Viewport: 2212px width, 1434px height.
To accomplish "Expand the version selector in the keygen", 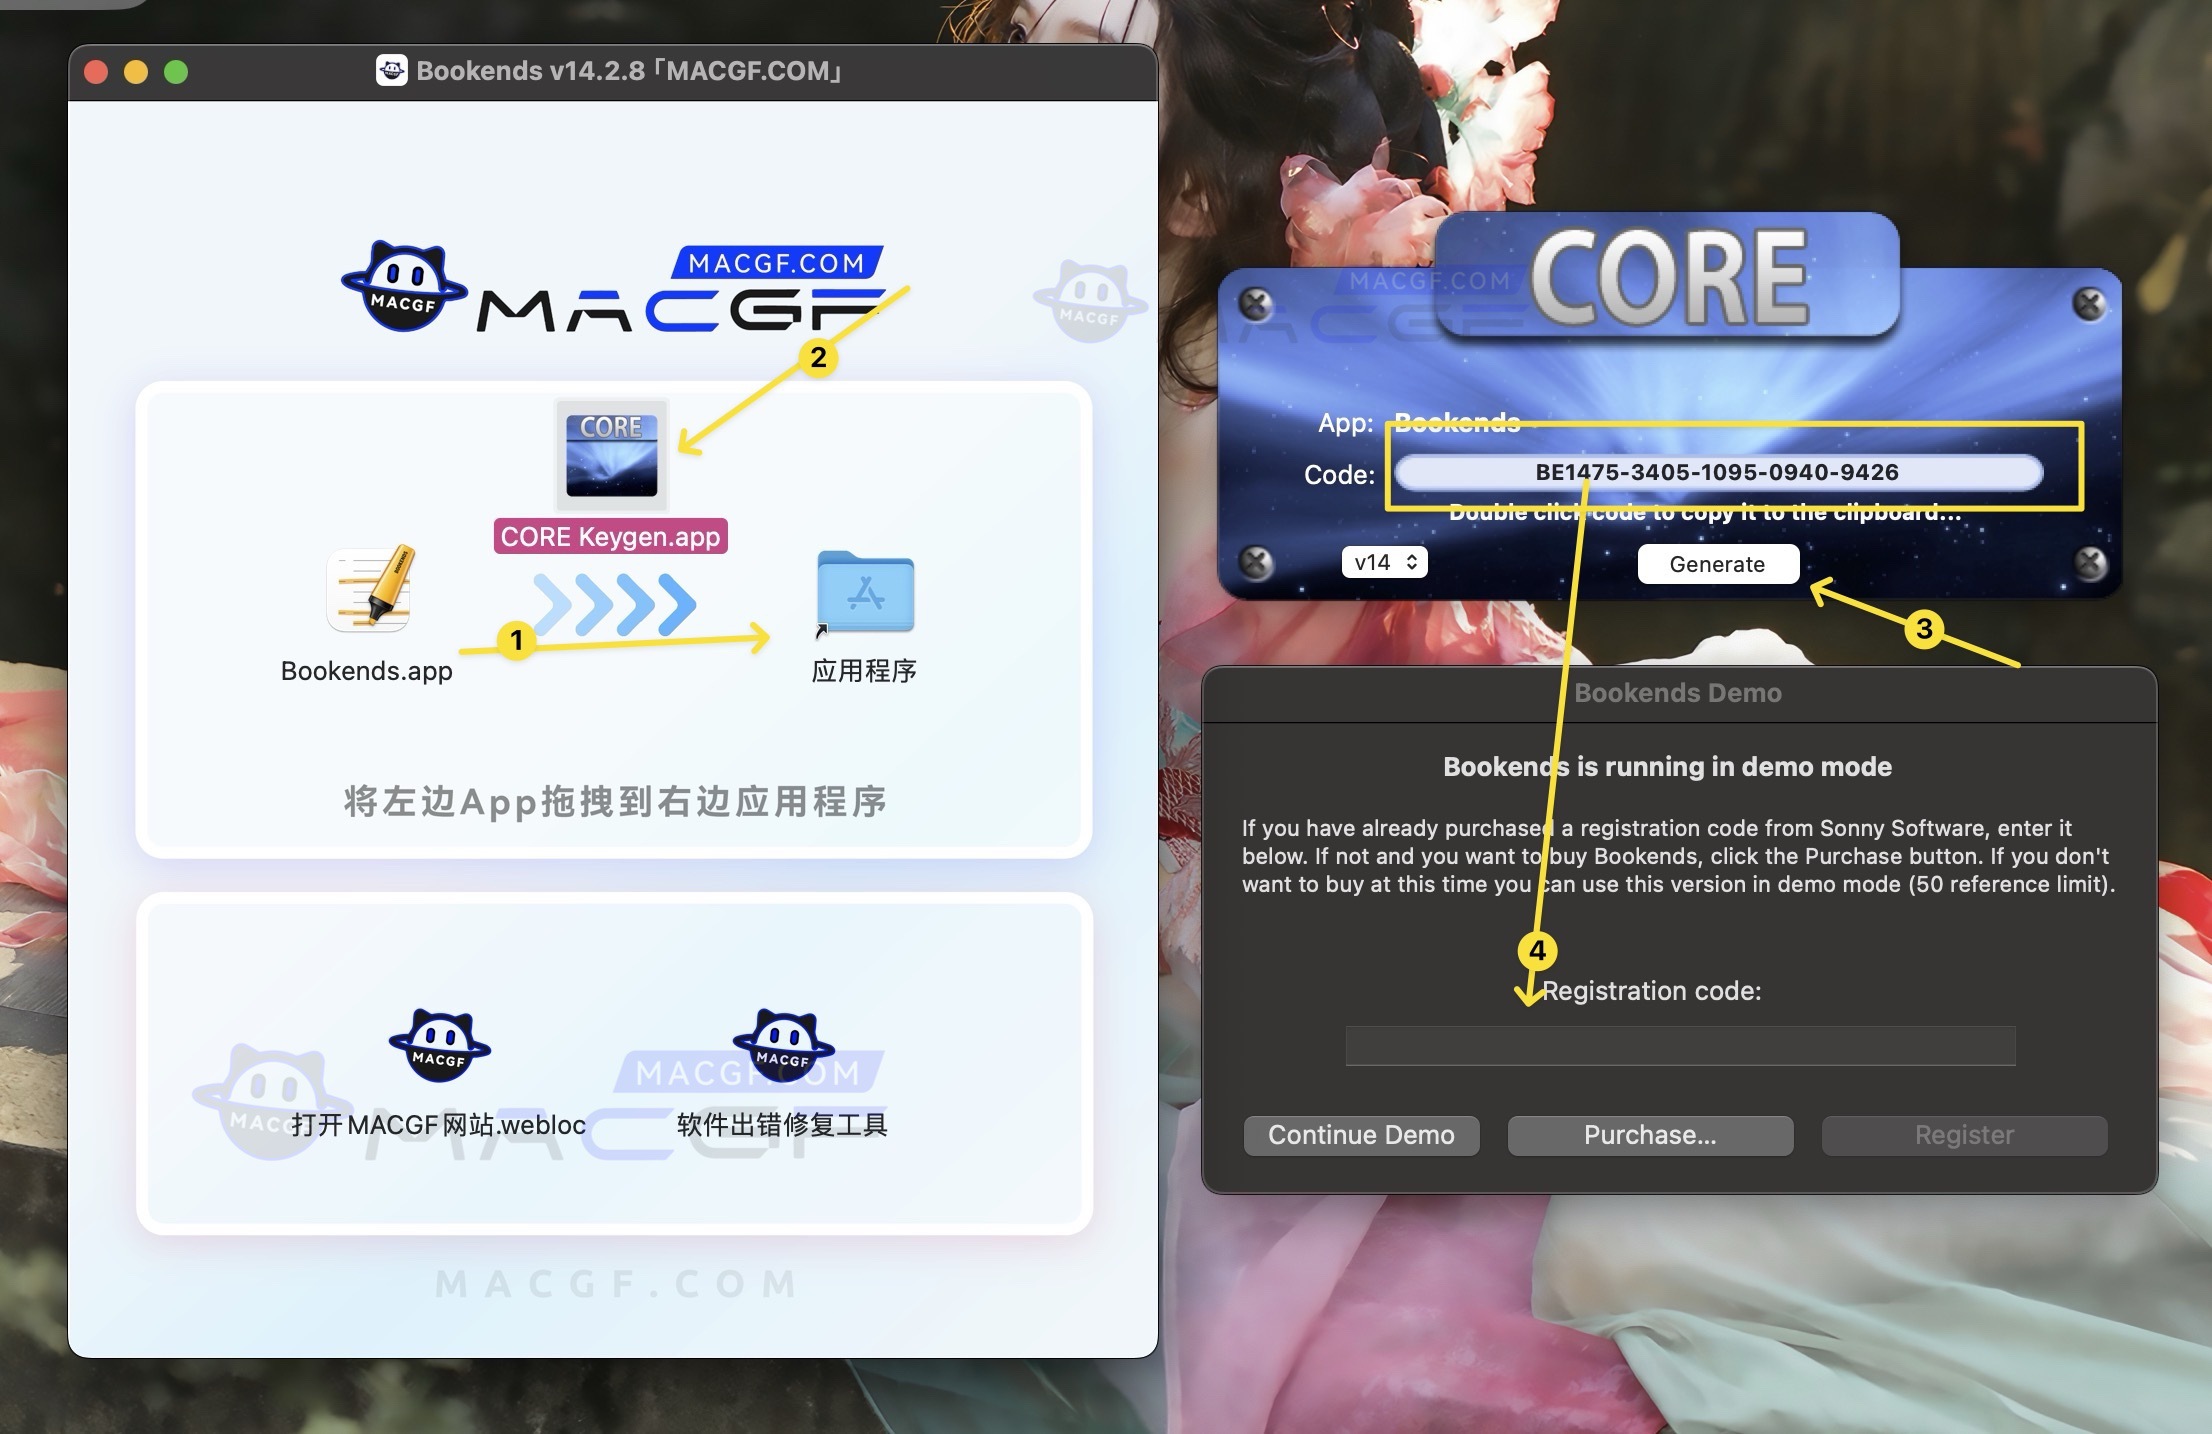I will coord(1384,562).
